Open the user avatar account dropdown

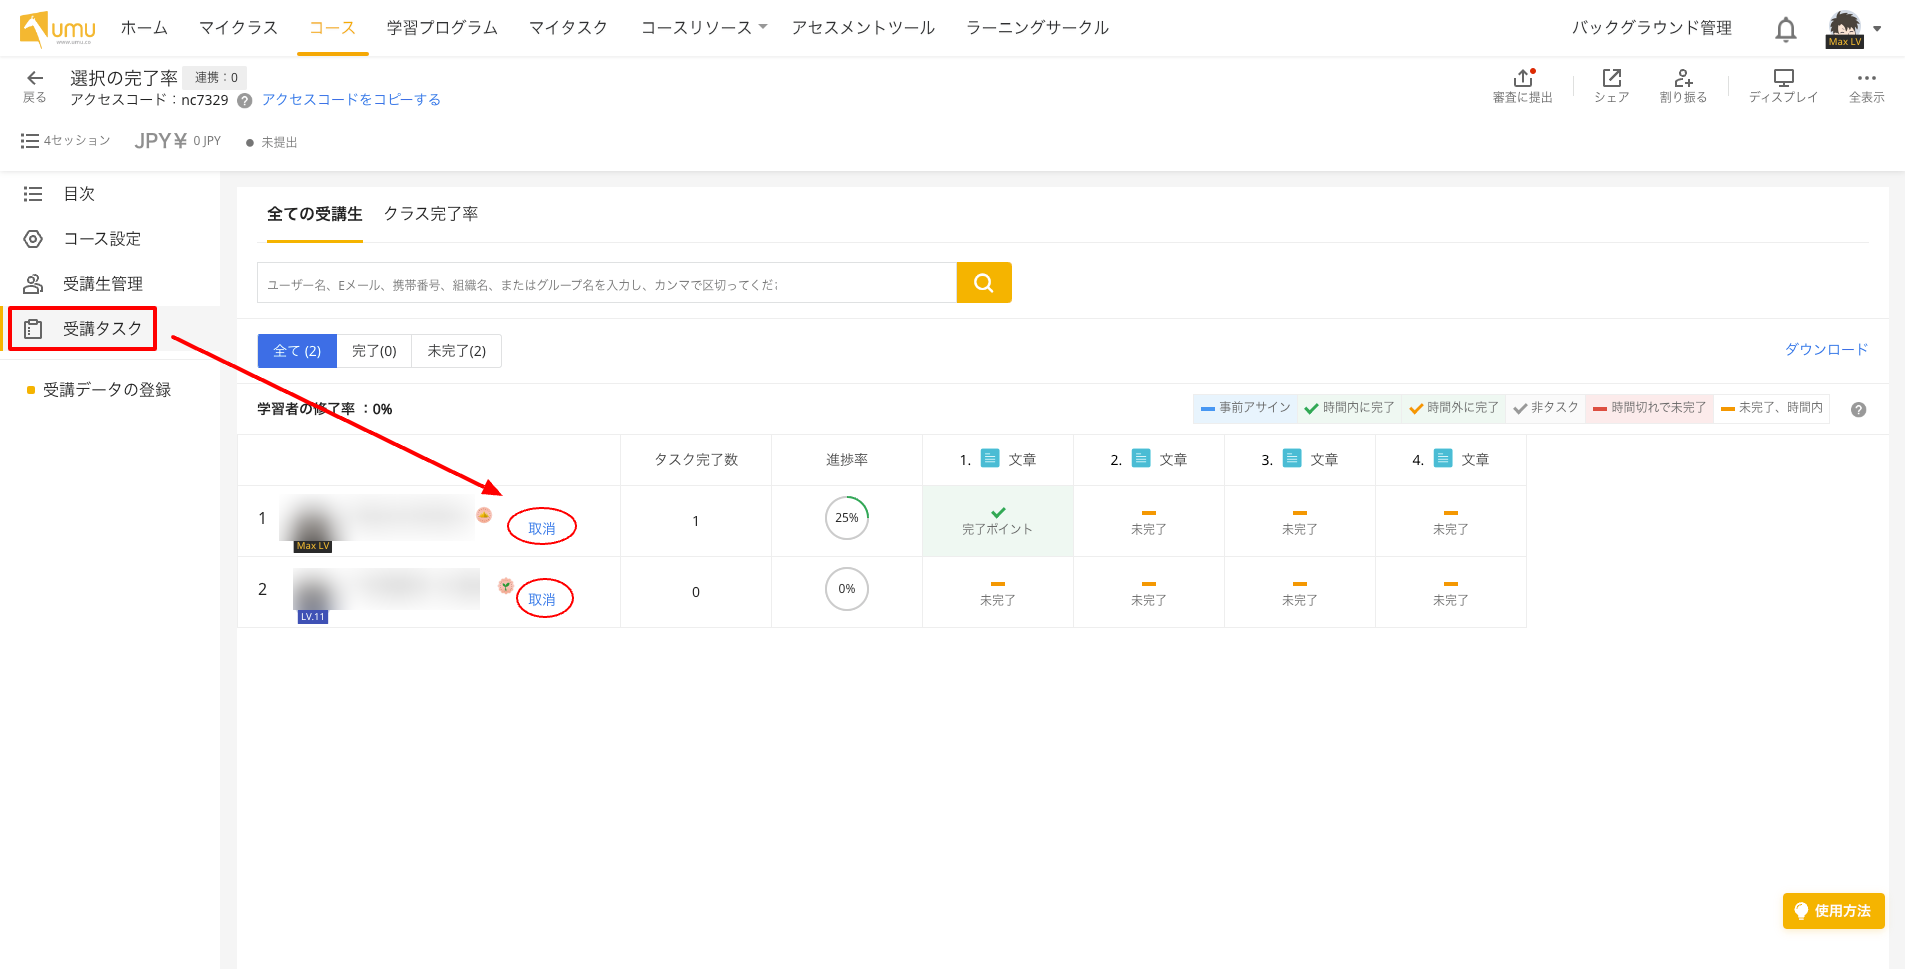(x=1853, y=29)
